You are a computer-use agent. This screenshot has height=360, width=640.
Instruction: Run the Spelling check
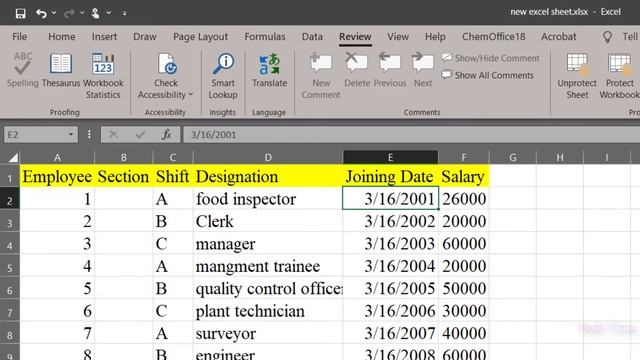22,69
